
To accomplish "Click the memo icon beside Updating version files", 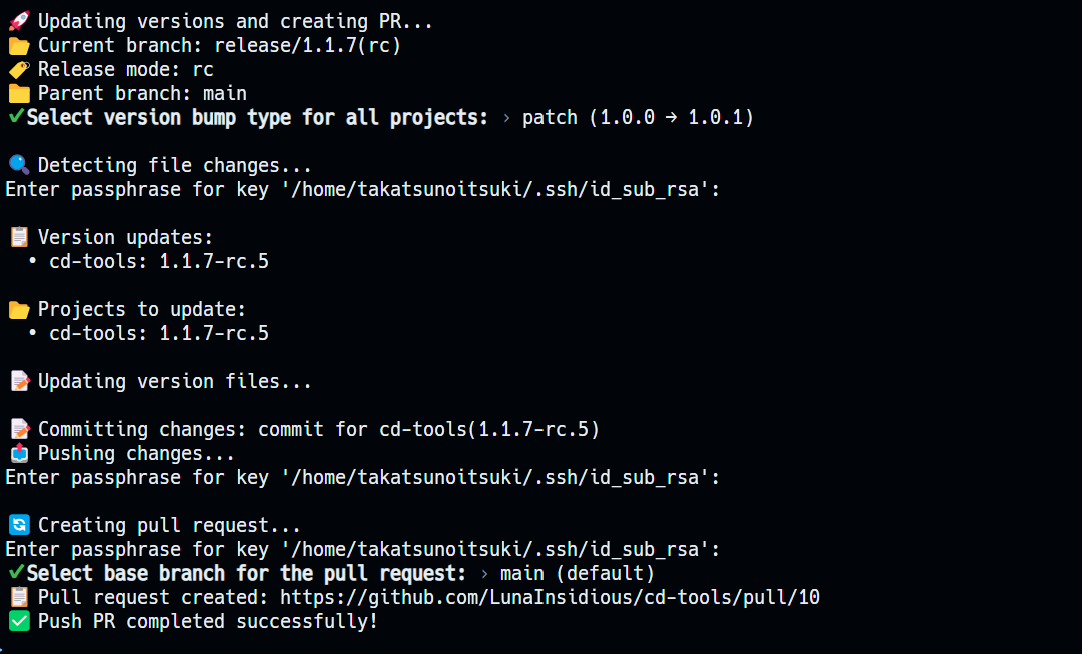I will click(x=19, y=382).
